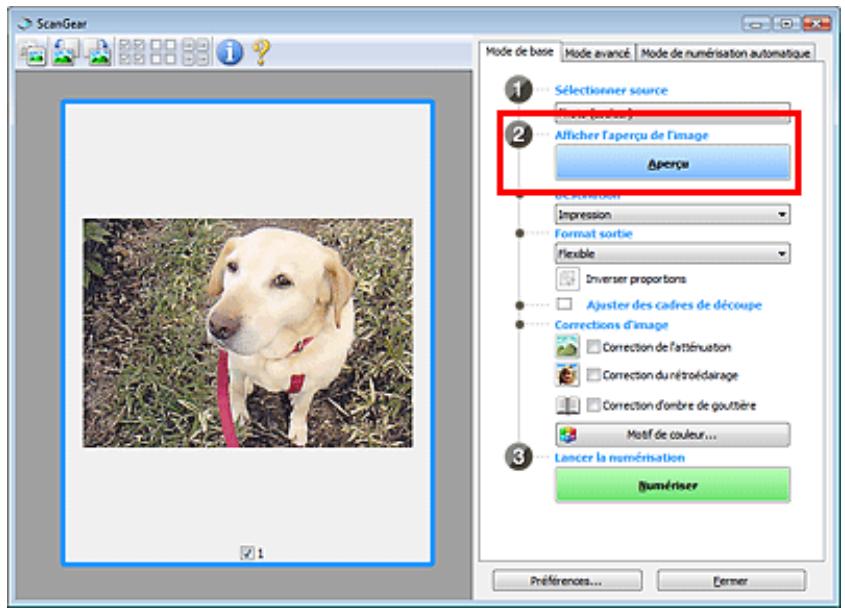This screenshot has height=609, width=845.
Task: Click the Format sortie heading
Action: coord(593,233)
